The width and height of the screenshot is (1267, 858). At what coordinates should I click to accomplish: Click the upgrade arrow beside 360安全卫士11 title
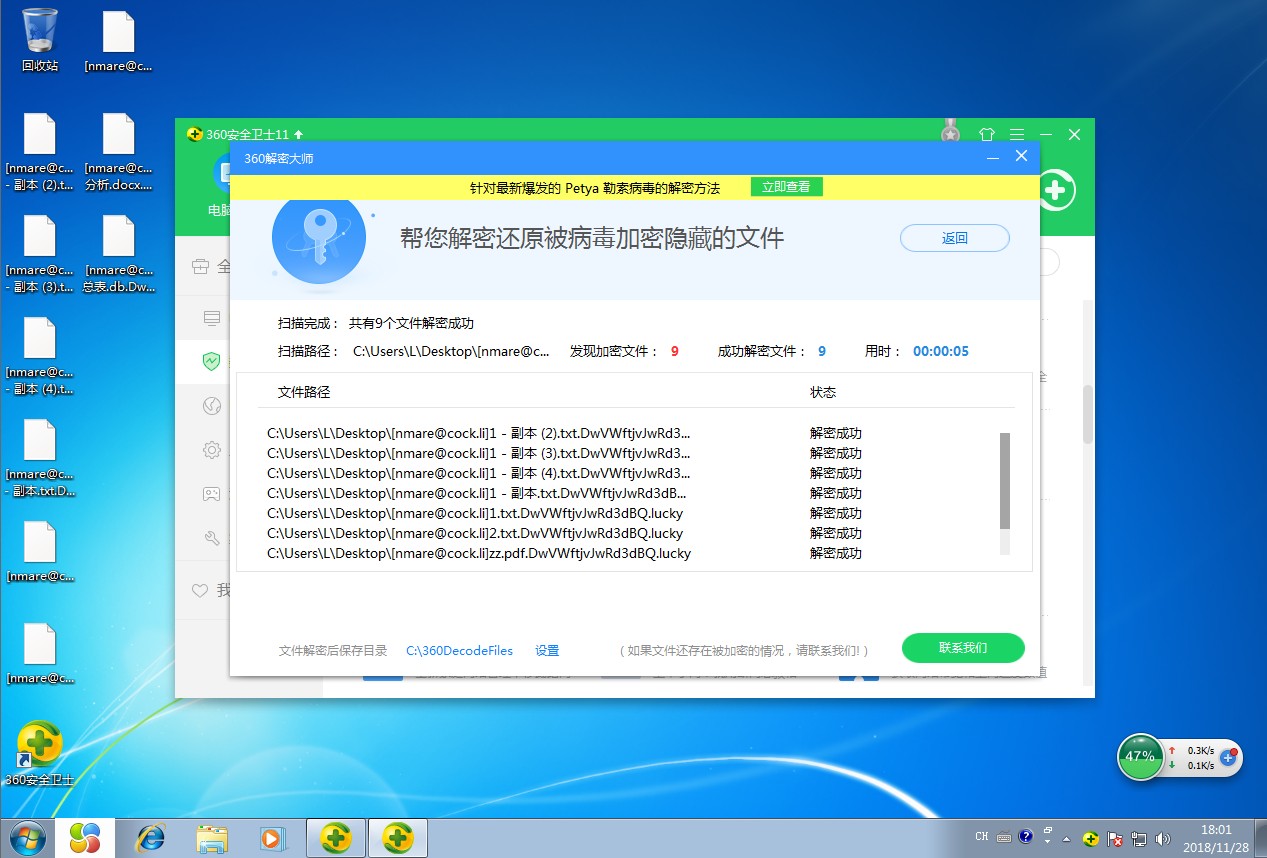tap(298, 134)
